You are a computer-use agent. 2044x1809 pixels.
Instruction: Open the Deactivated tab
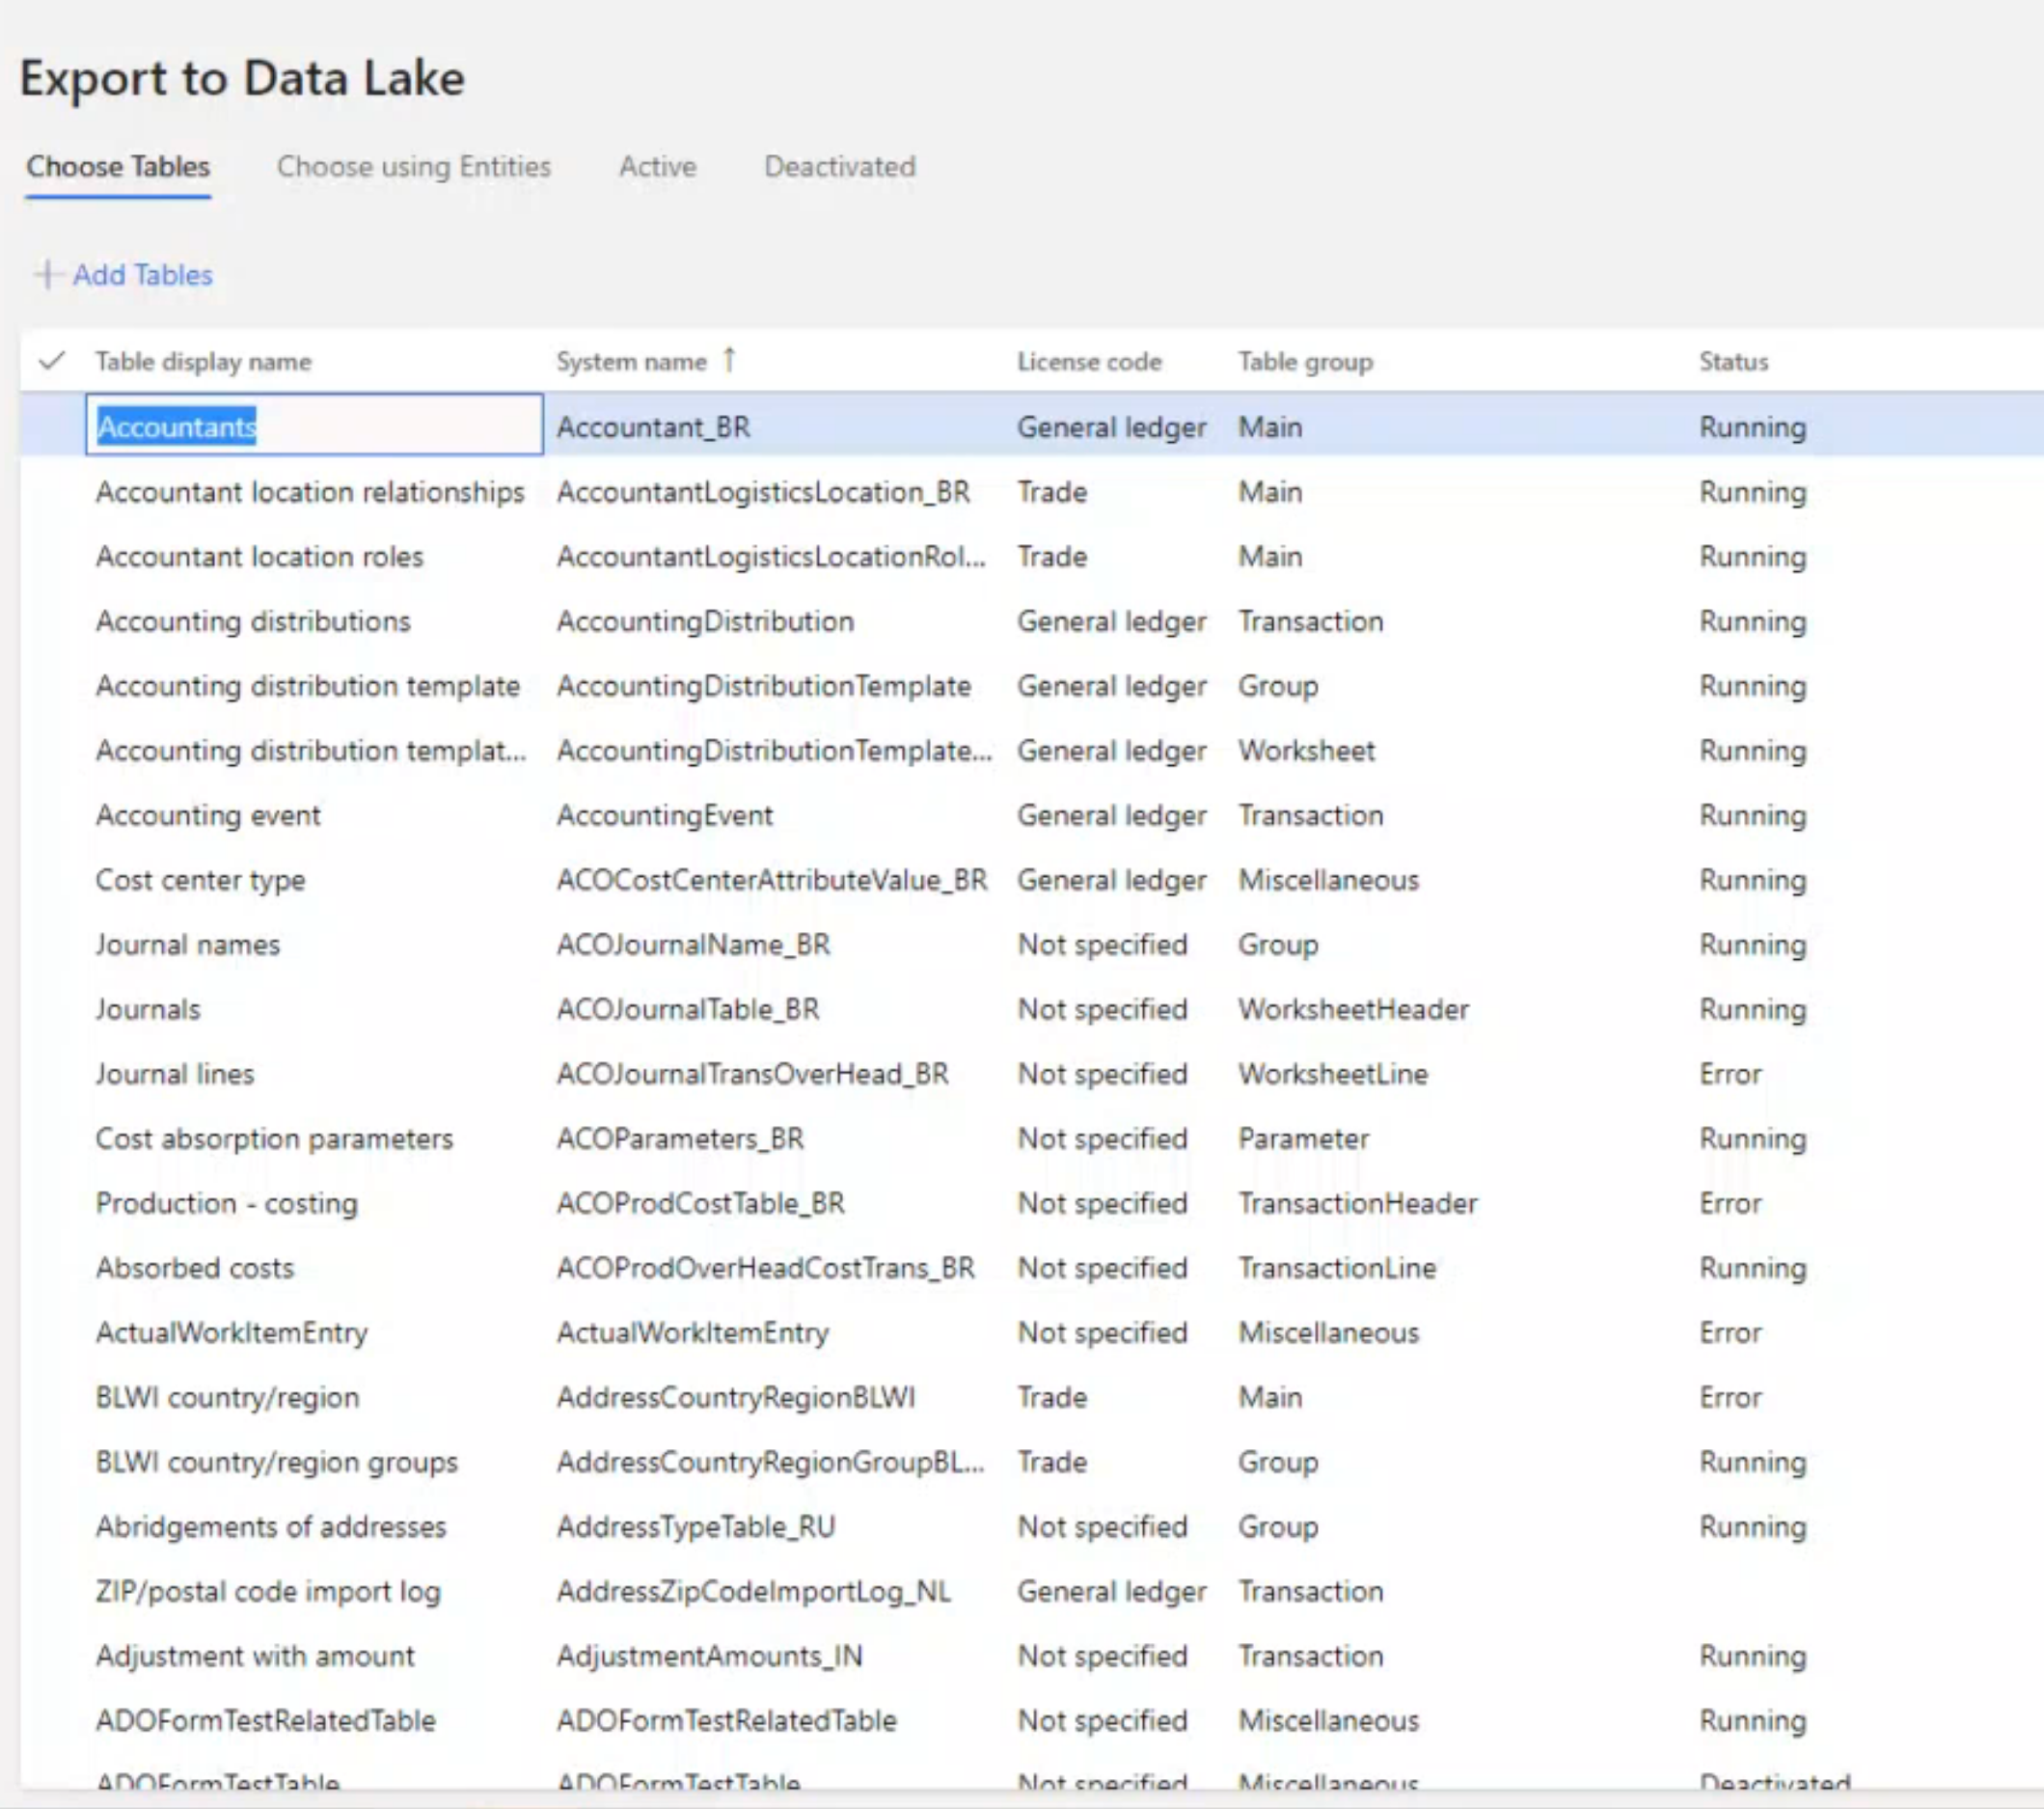838,167
